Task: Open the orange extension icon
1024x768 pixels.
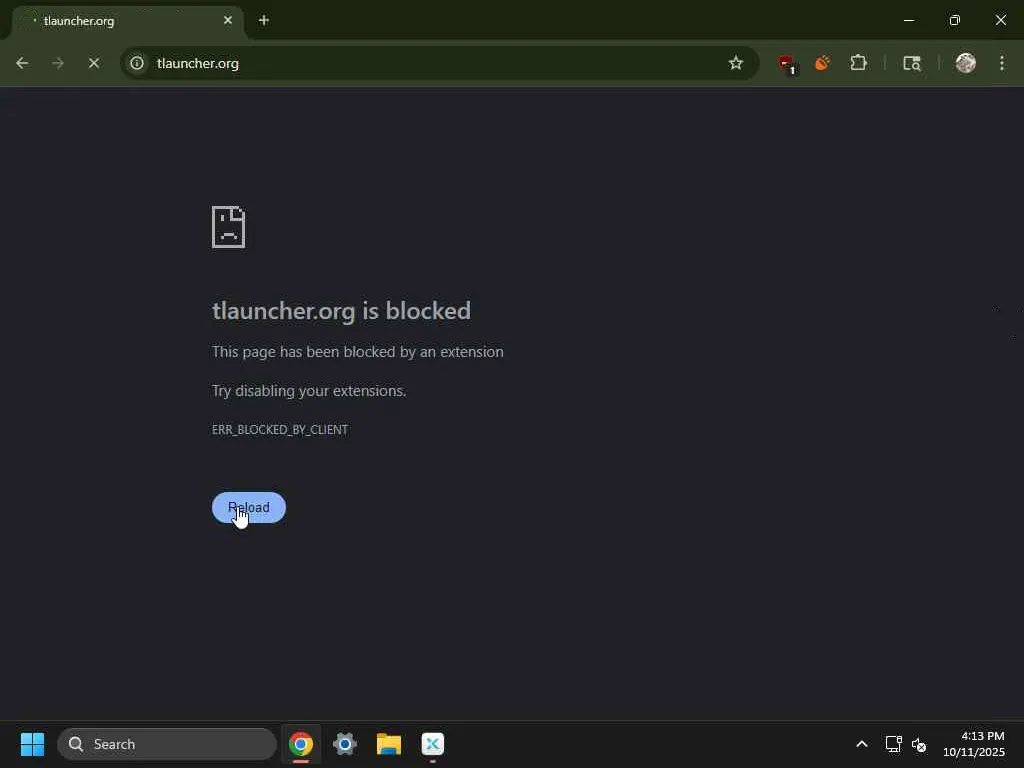Action: (822, 63)
